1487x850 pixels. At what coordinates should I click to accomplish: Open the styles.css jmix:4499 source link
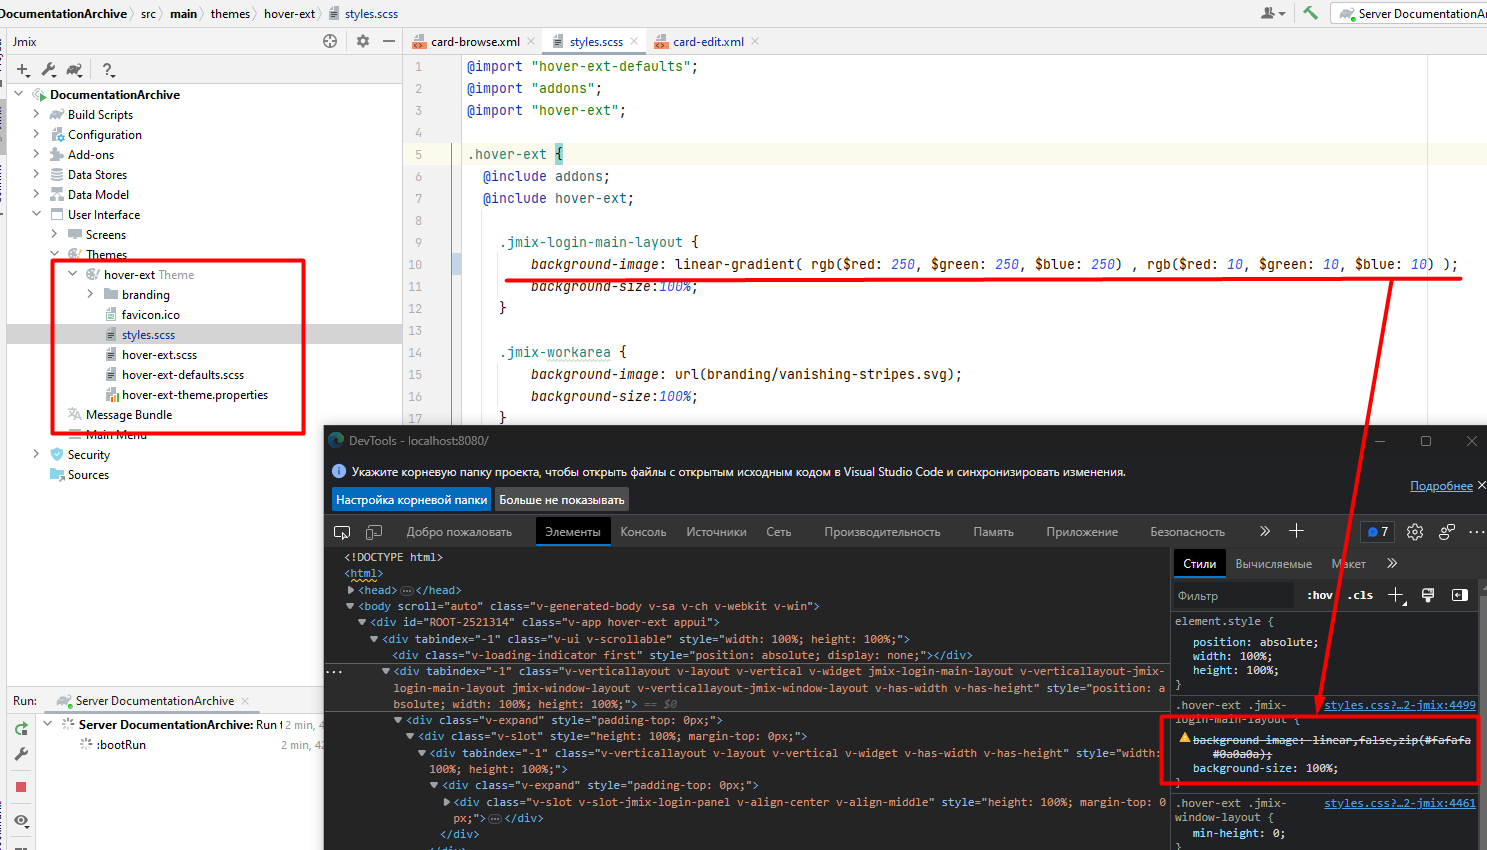pos(1399,705)
